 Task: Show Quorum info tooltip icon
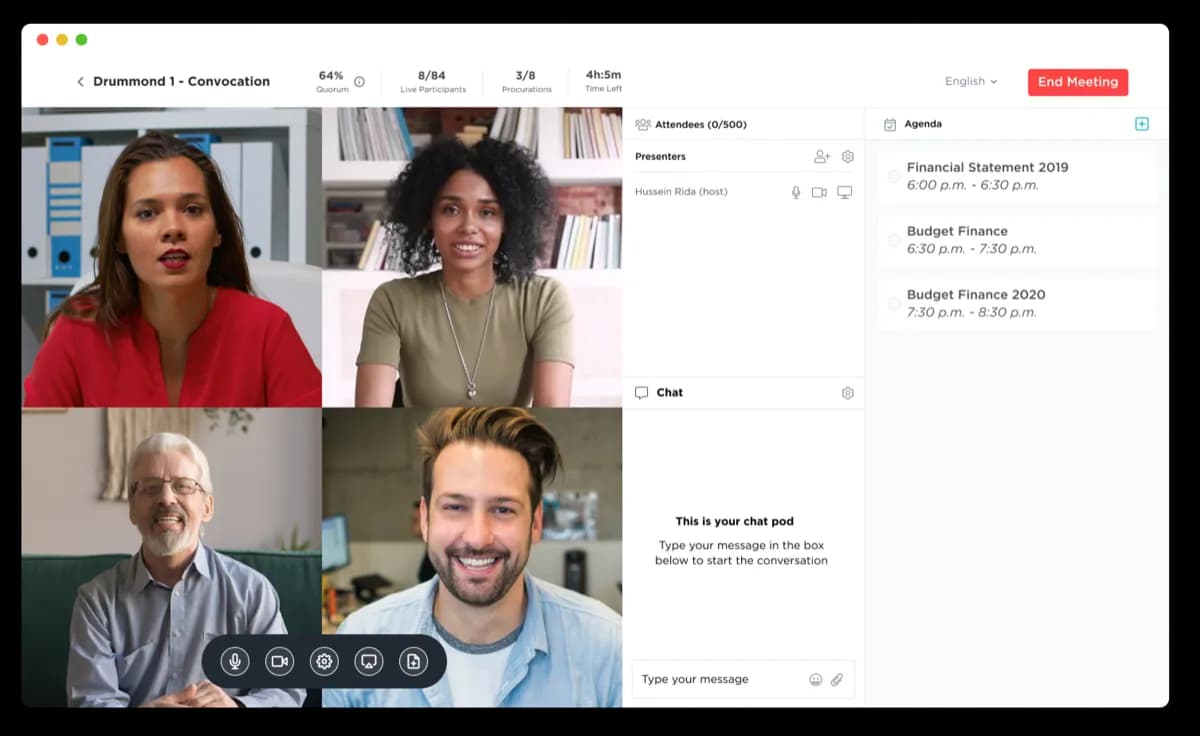(359, 82)
